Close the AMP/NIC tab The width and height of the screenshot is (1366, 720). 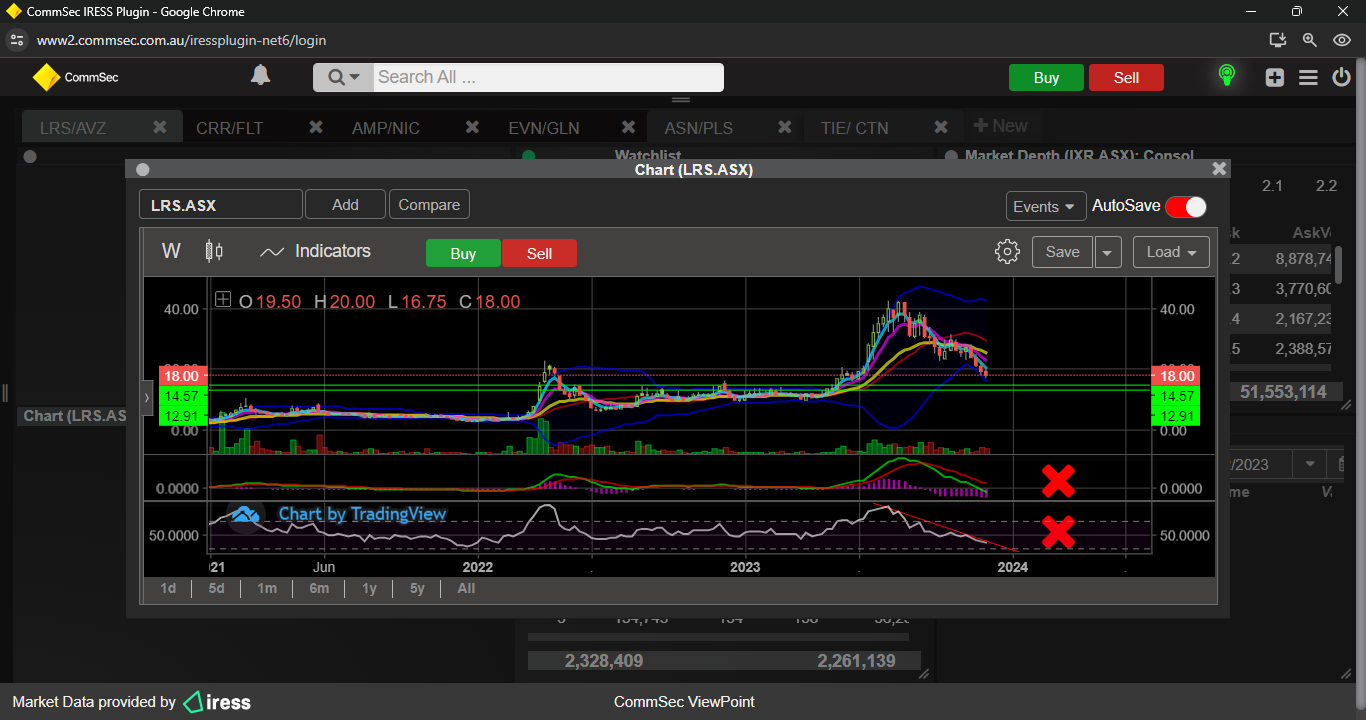point(472,127)
